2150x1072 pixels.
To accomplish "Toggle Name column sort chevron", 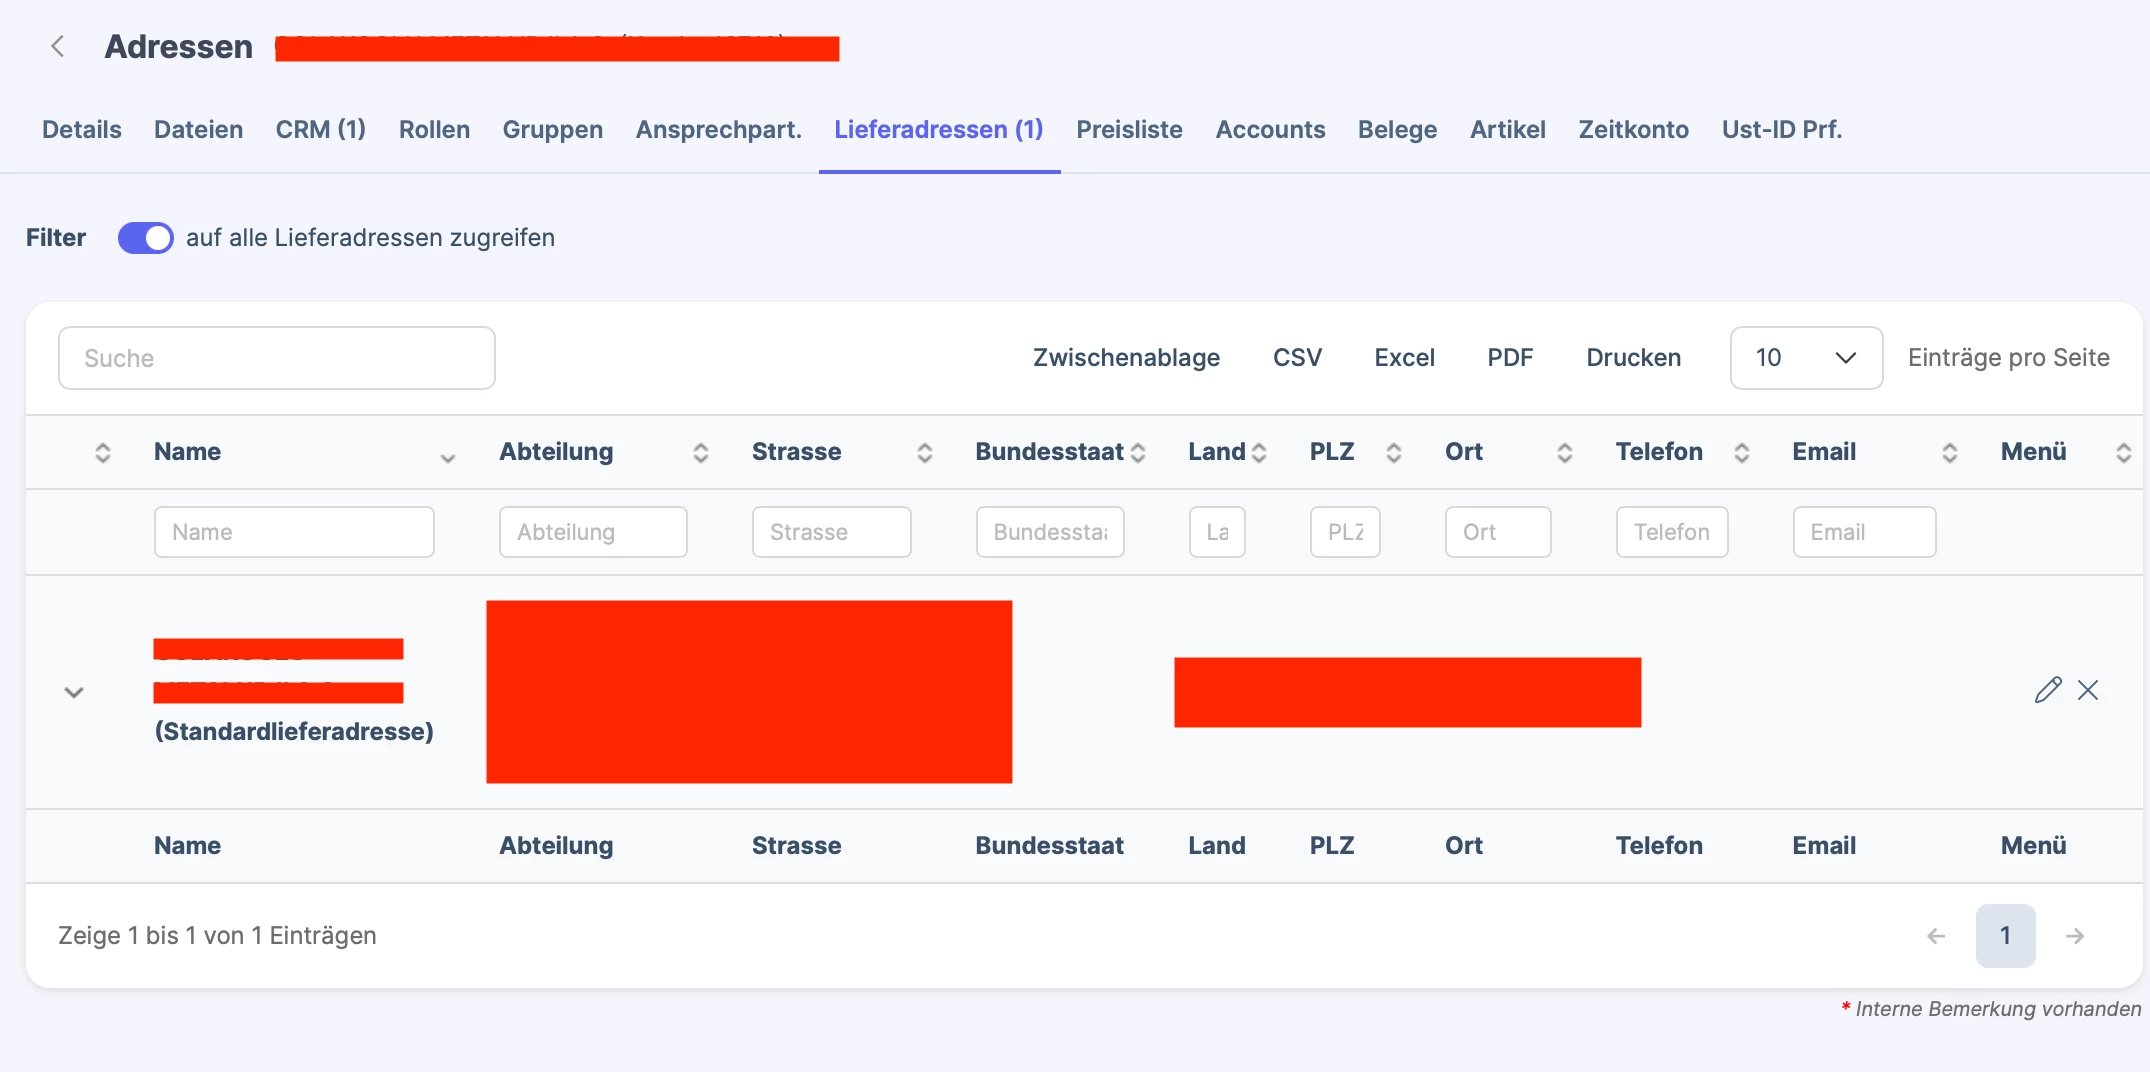I will tap(448, 458).
